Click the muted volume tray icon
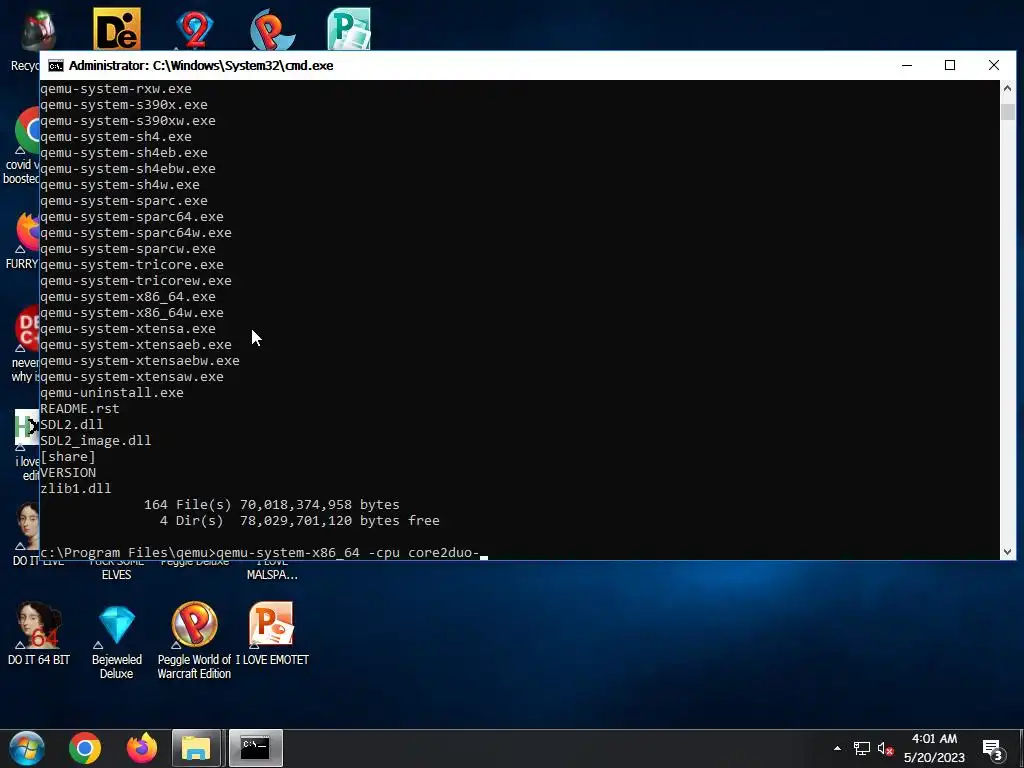Image resolution: width=1024 pixels, height=768 pixels. click(886, 748)
